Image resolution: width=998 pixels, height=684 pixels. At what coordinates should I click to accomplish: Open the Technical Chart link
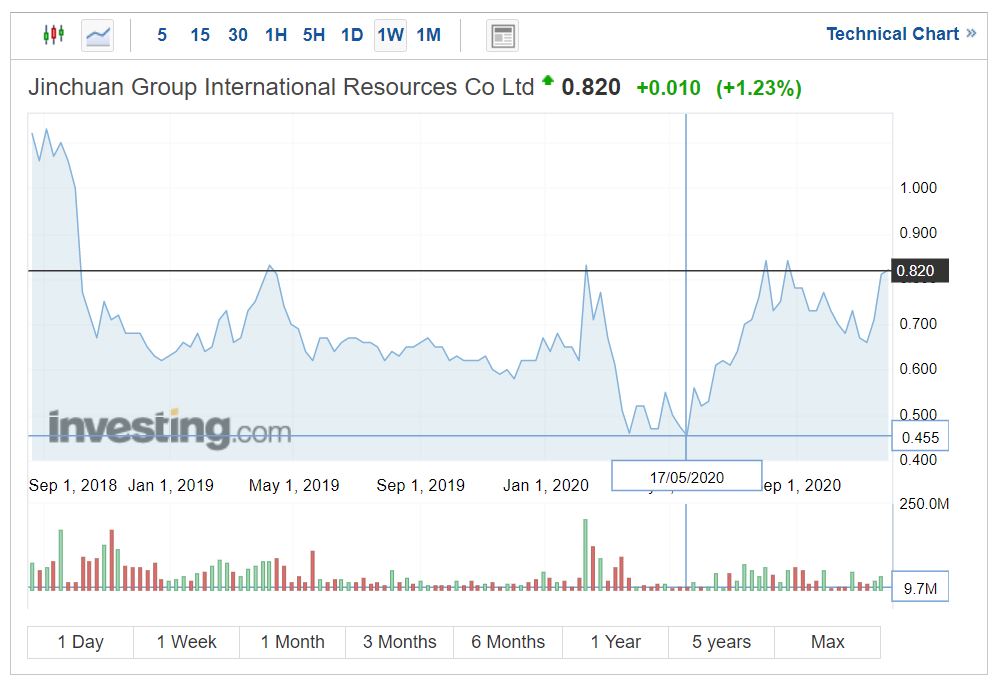point(901,34)
